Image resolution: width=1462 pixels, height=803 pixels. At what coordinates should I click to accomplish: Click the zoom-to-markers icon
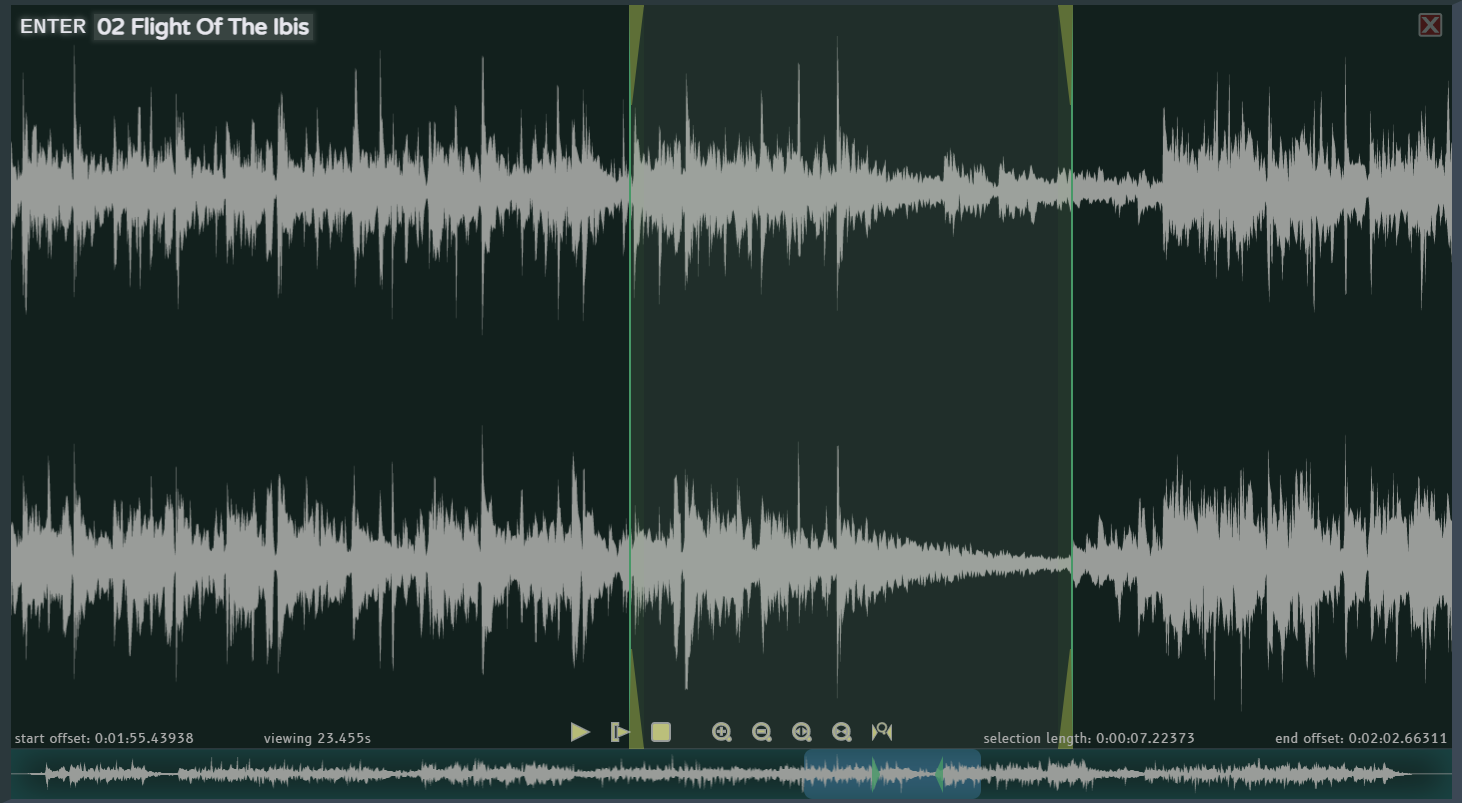pos(882,732)
